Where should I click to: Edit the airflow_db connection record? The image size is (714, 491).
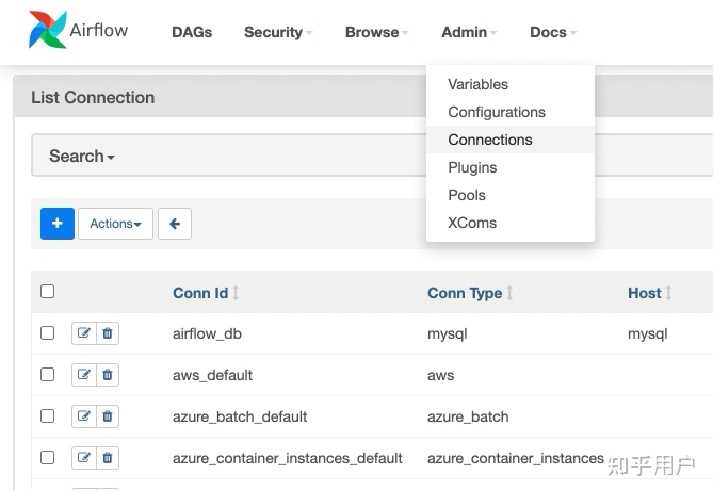tap(84, 334)
